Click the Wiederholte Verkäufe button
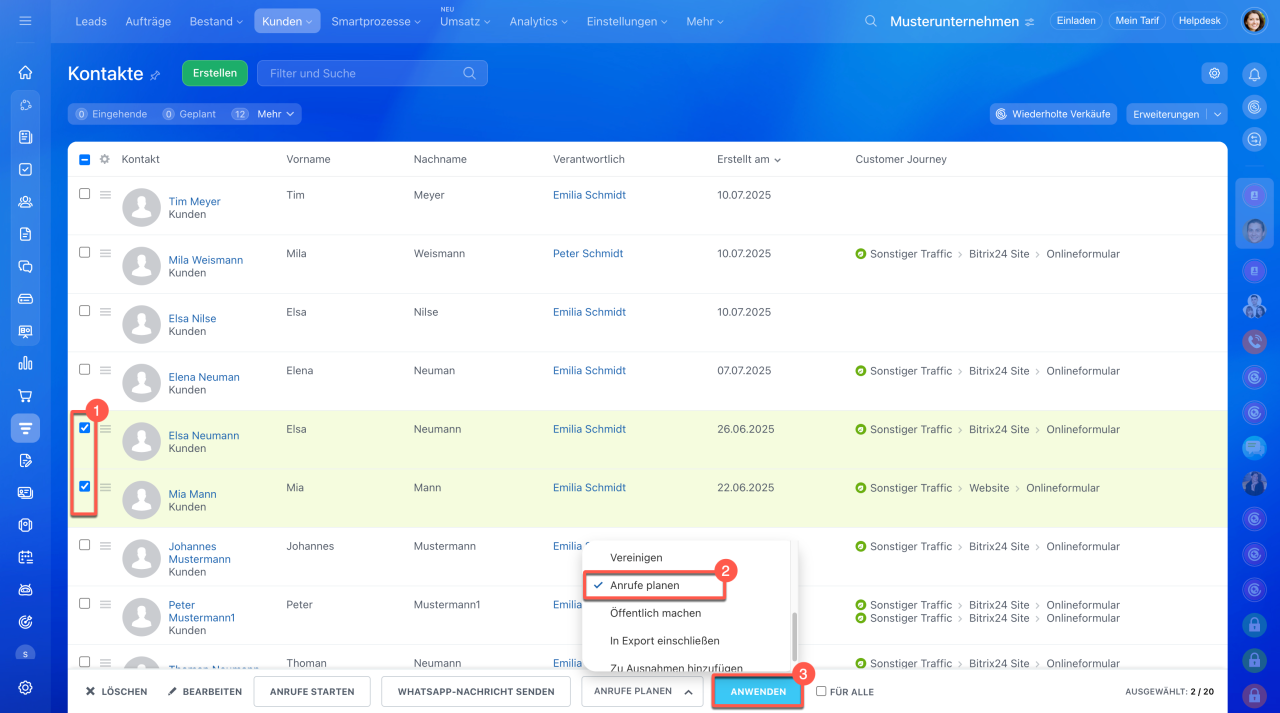 [x=1053, y=114]
